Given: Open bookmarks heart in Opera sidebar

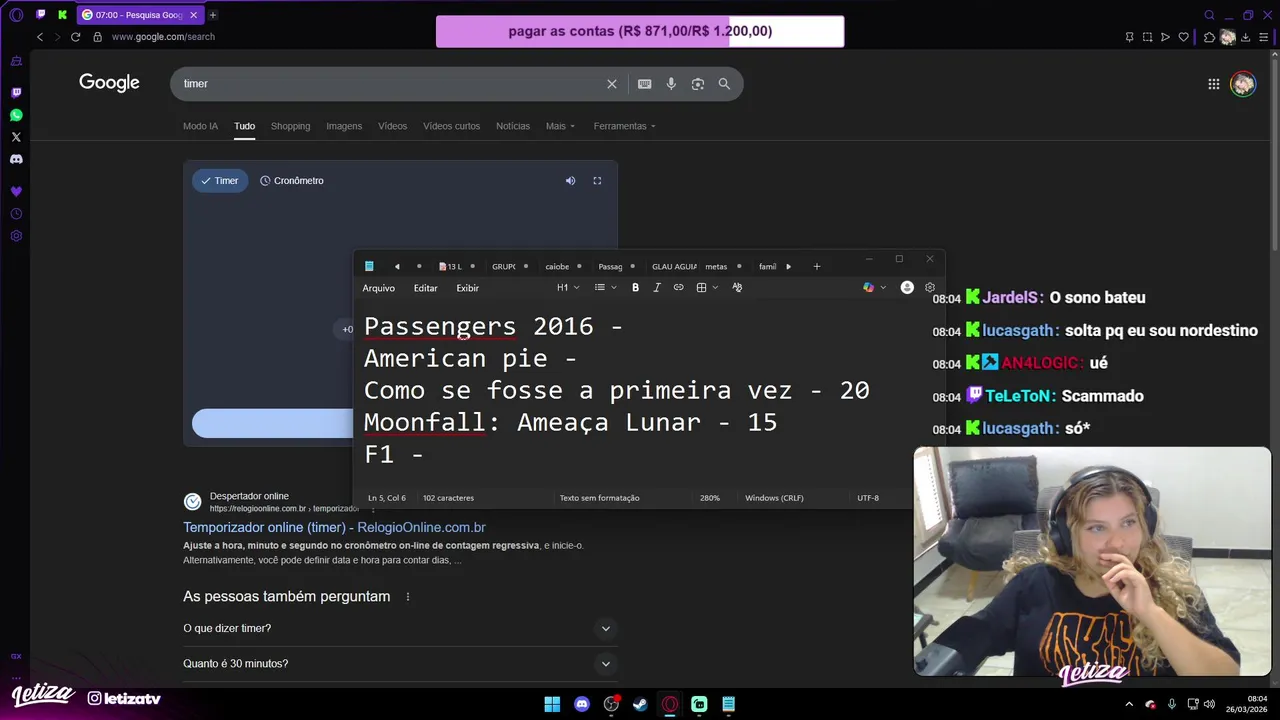Looking at the screenshot, I should pyautogui.click(x=16, y=191).
